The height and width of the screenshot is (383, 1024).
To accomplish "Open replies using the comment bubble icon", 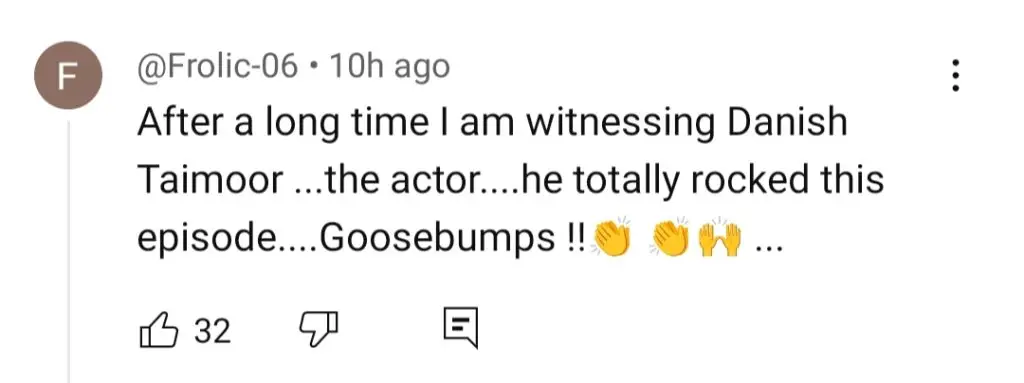I will [461, 328].
